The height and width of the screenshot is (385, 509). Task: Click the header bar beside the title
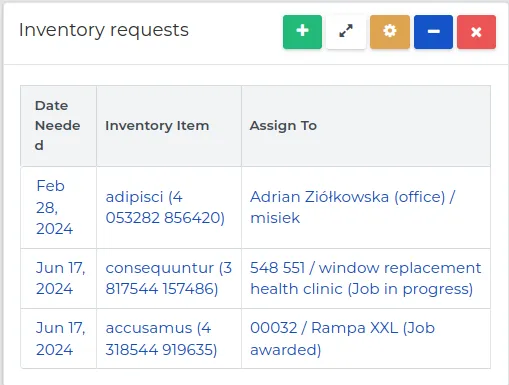coord(236,32)
